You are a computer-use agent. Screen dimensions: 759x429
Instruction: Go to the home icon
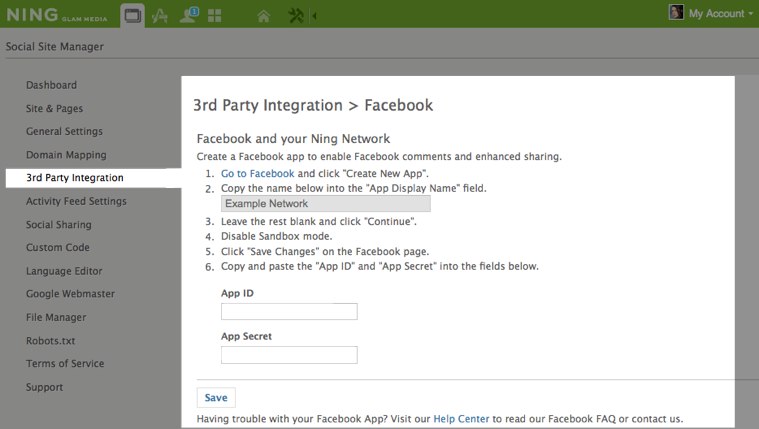coord(263,16)
